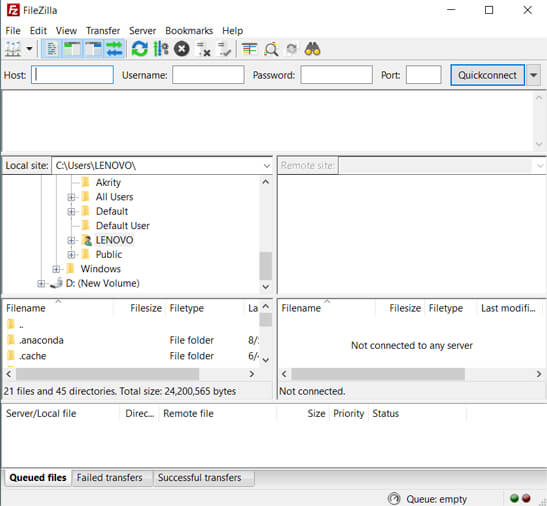Viewport: 547px width, 506px height.
Task: Open the Edit menu
Action: click(x=38, y=31)
